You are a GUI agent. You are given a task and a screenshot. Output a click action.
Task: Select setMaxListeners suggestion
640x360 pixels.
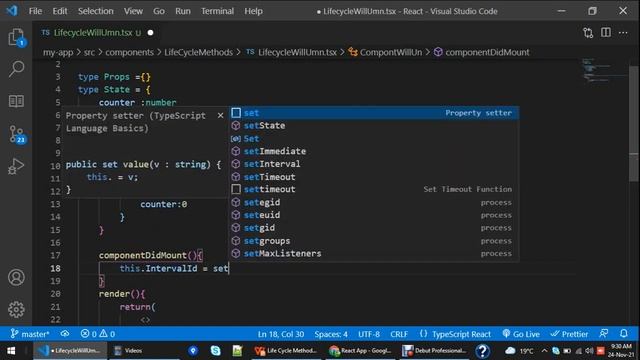pyautogui.click(x=374, y=253)
